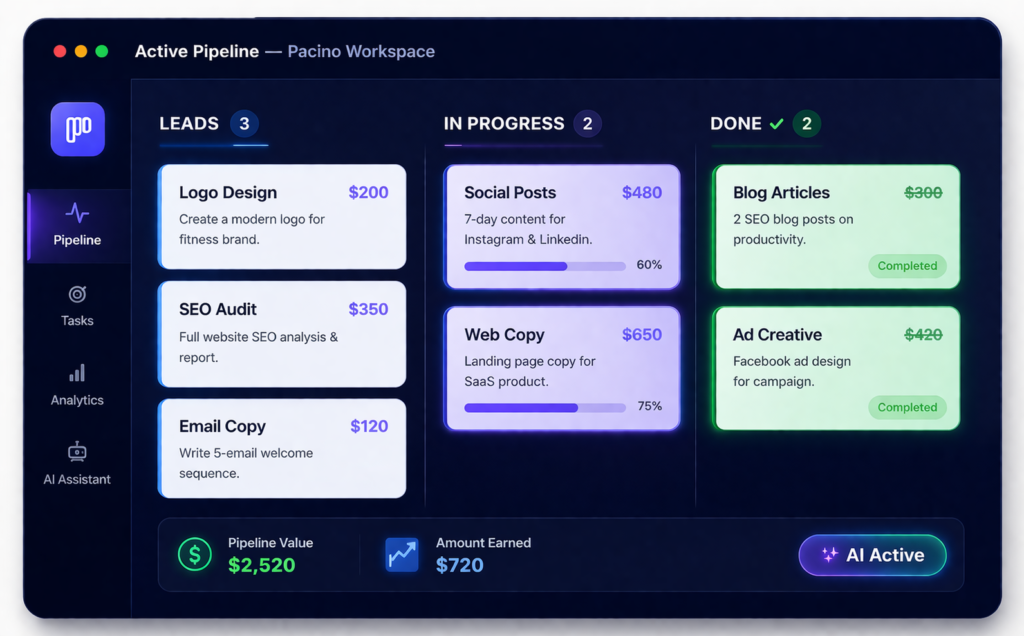This screenshot has height=636, width=1024.
Task: Click the Web Copy progress bar
Action: (545, 408)
